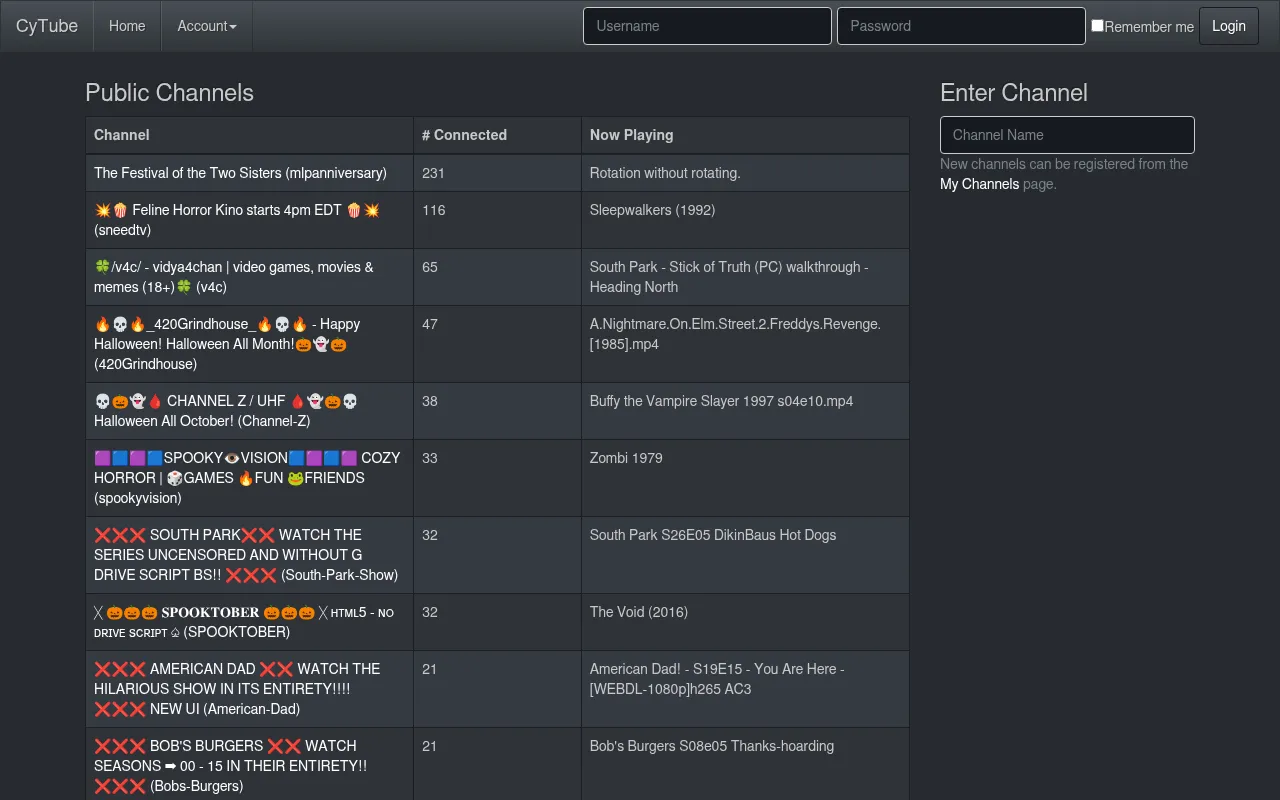Select the connected count 47
This screenshot has width=1280, height=800.
pos(430,324)
